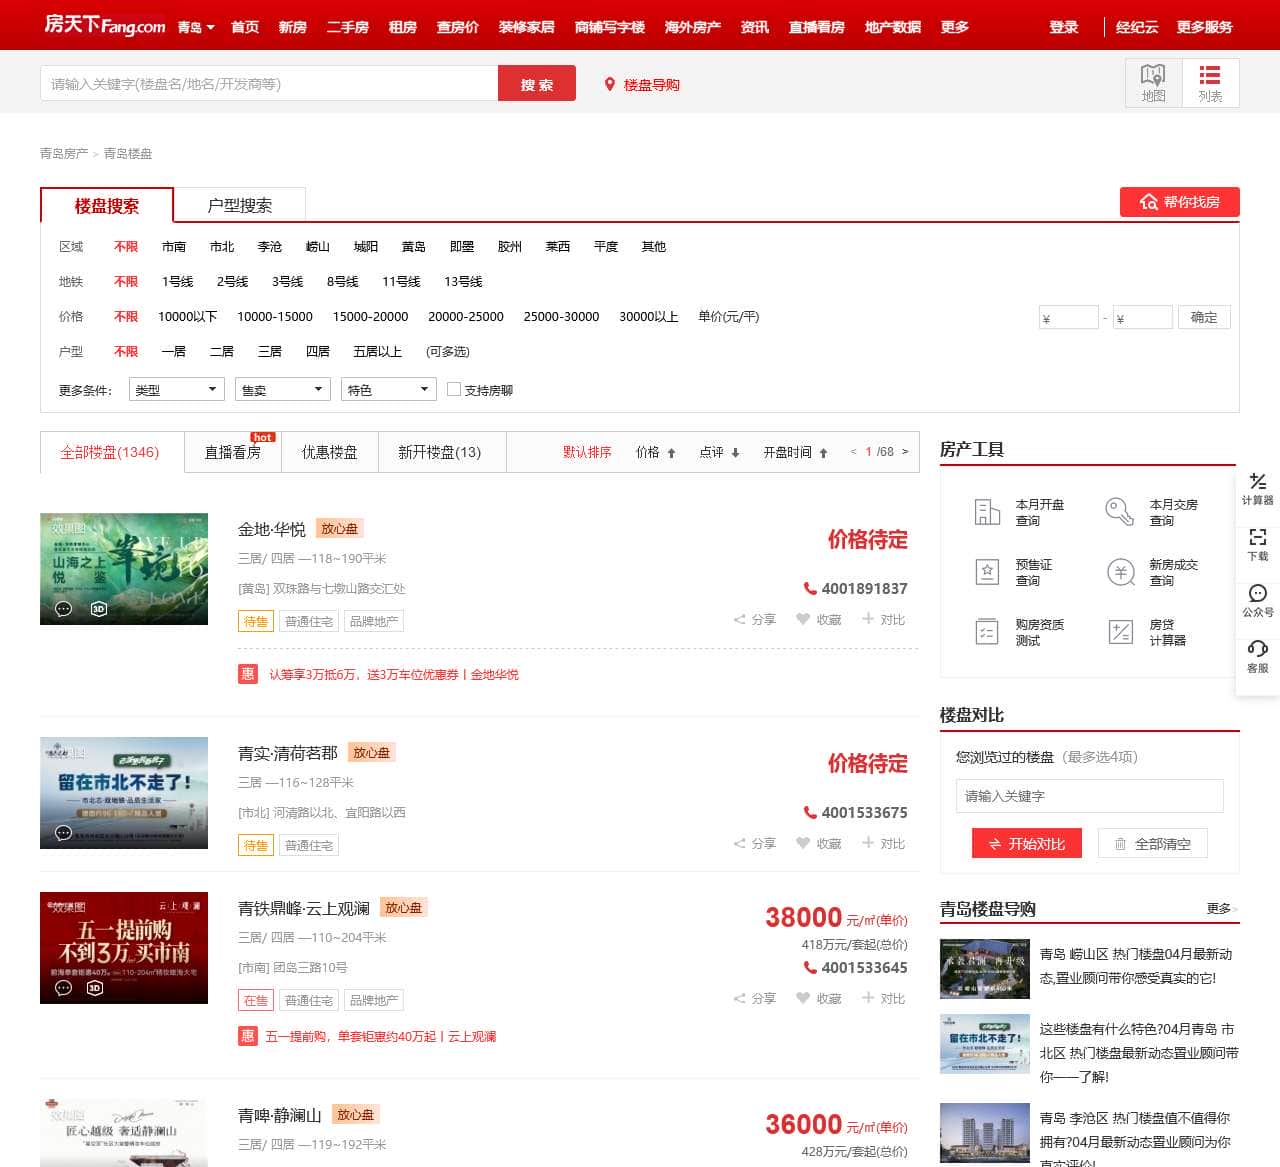This screenshot has height=1167, width=1280.
Task: Open 青铁鼎峰·云上观澜 listing thumbnail
Action: [x=124, y=948]
